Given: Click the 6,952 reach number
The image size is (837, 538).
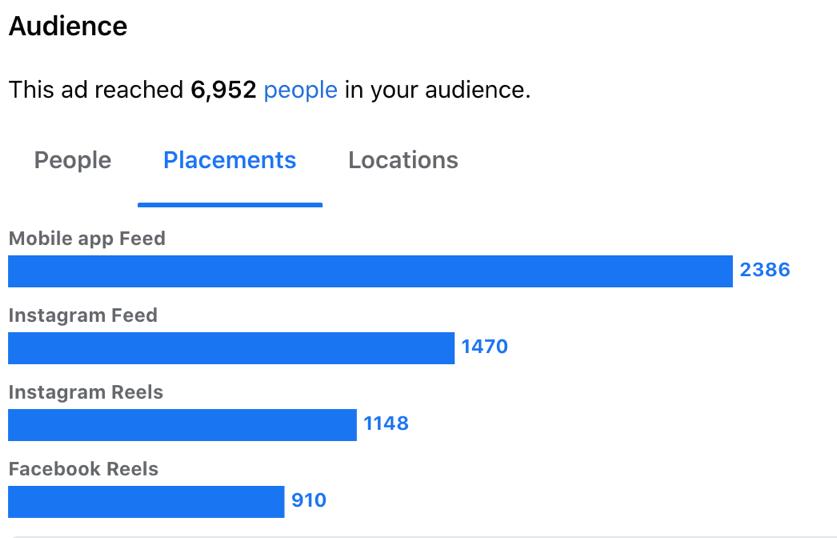Looking at the screenshot, I should coord(223,90).
